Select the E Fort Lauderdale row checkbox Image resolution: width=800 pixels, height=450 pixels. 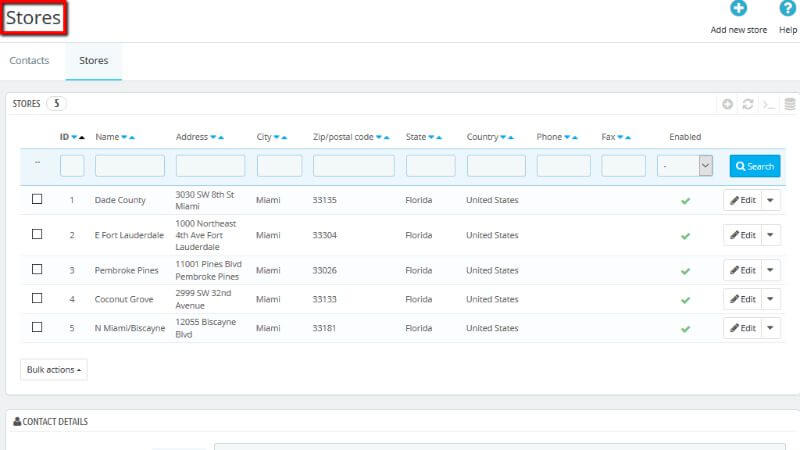point(37,234)
